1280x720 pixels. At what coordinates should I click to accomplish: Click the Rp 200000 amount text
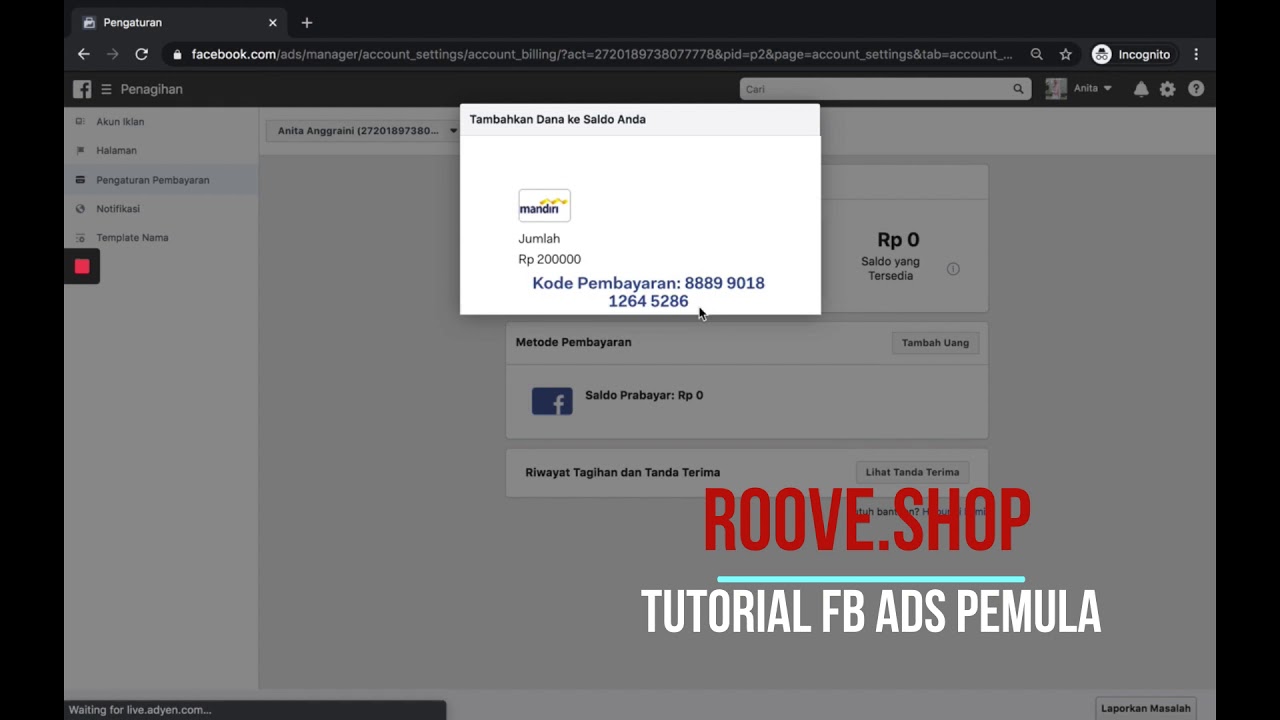[549, 259]
